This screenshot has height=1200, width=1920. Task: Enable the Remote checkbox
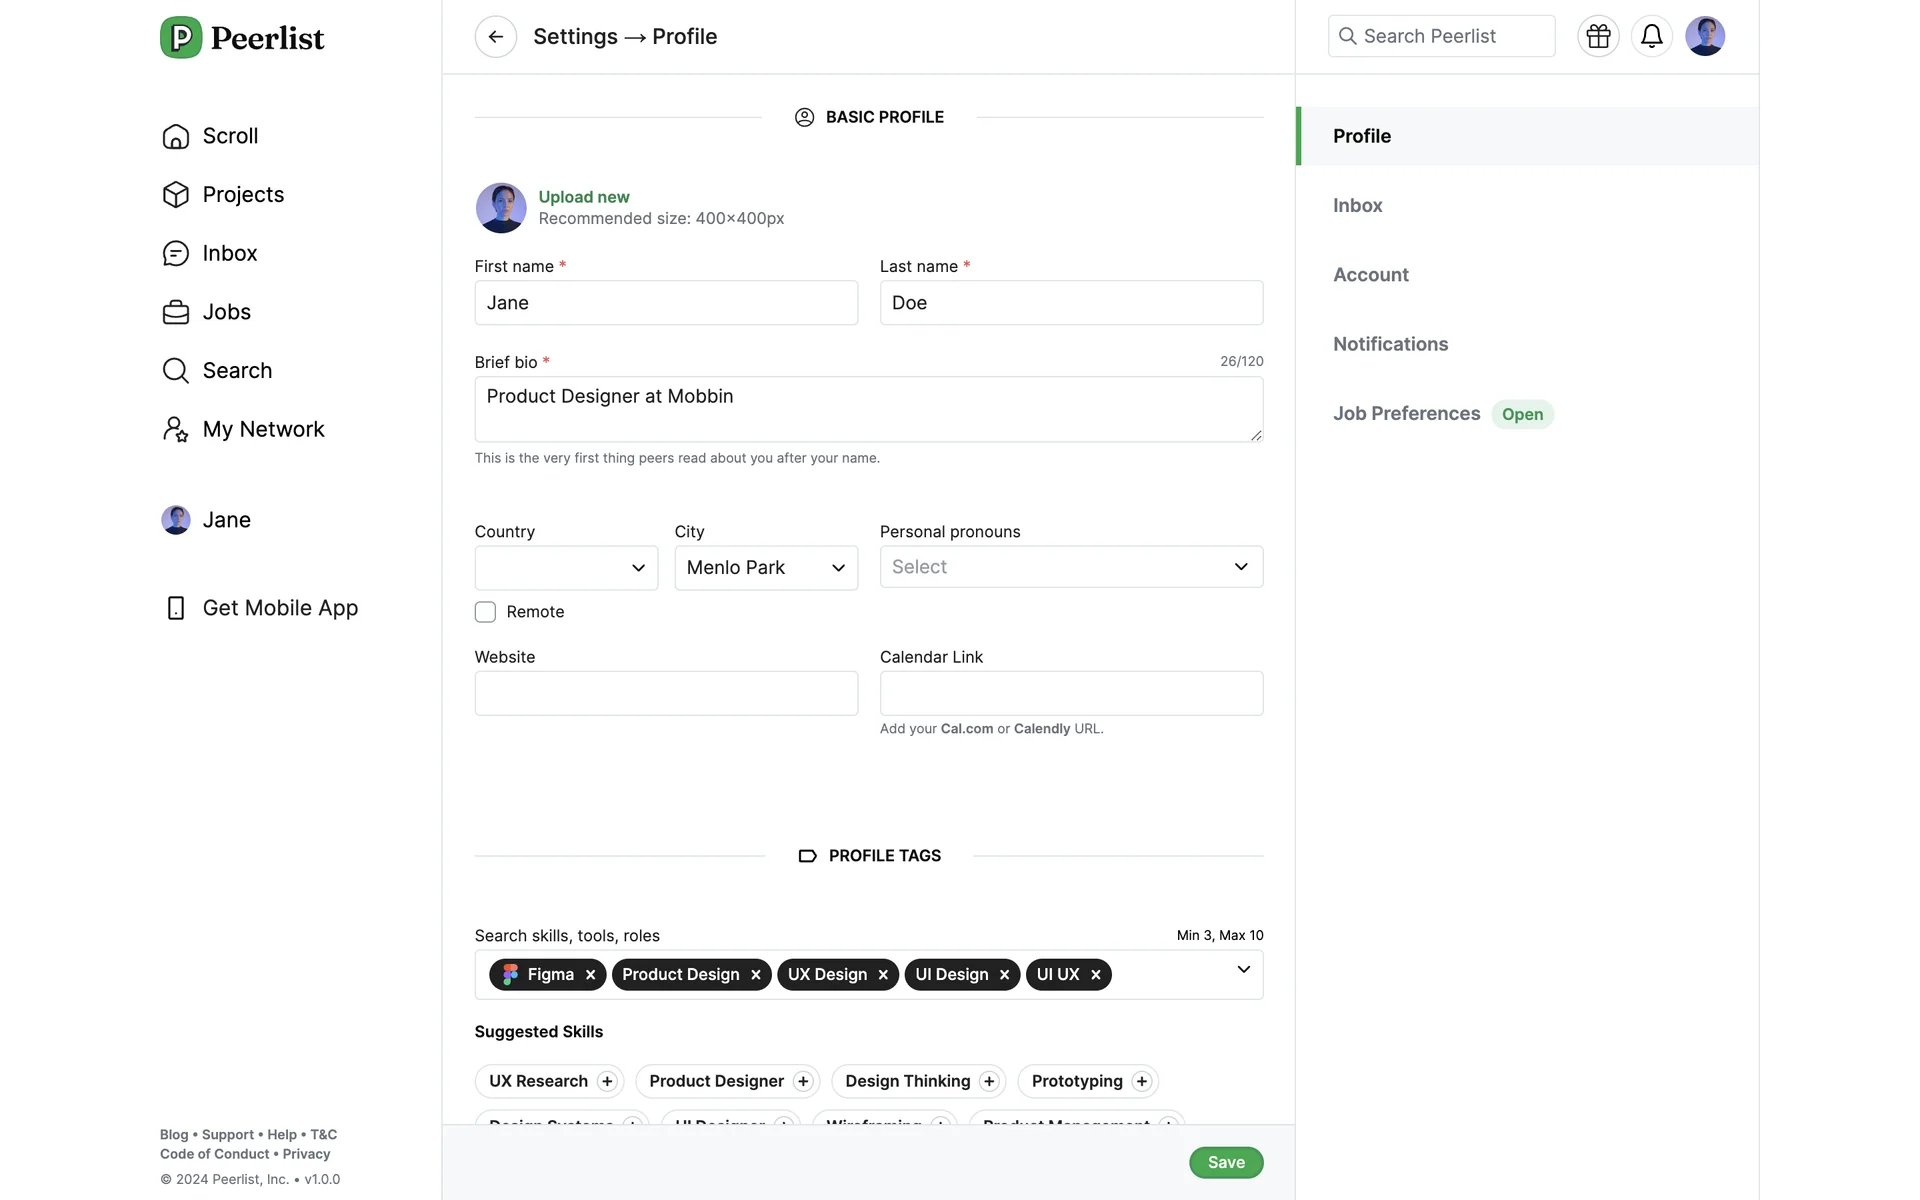(x=485, y=612)
